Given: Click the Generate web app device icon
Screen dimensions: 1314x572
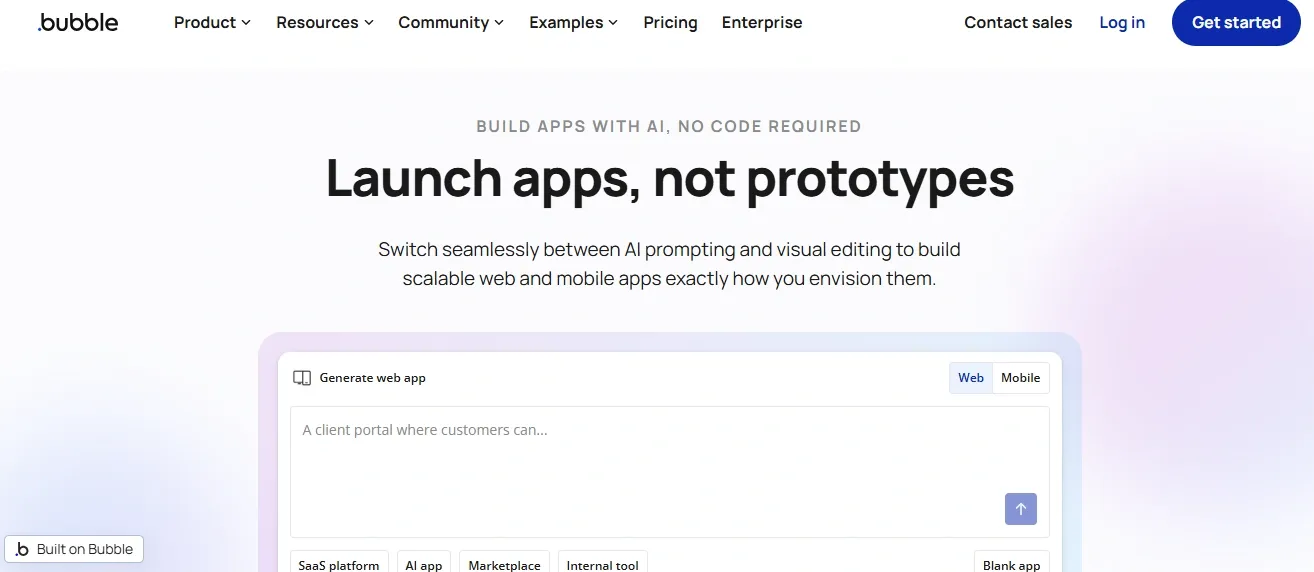Looking at the screenshot, I should tap(302, 378).
